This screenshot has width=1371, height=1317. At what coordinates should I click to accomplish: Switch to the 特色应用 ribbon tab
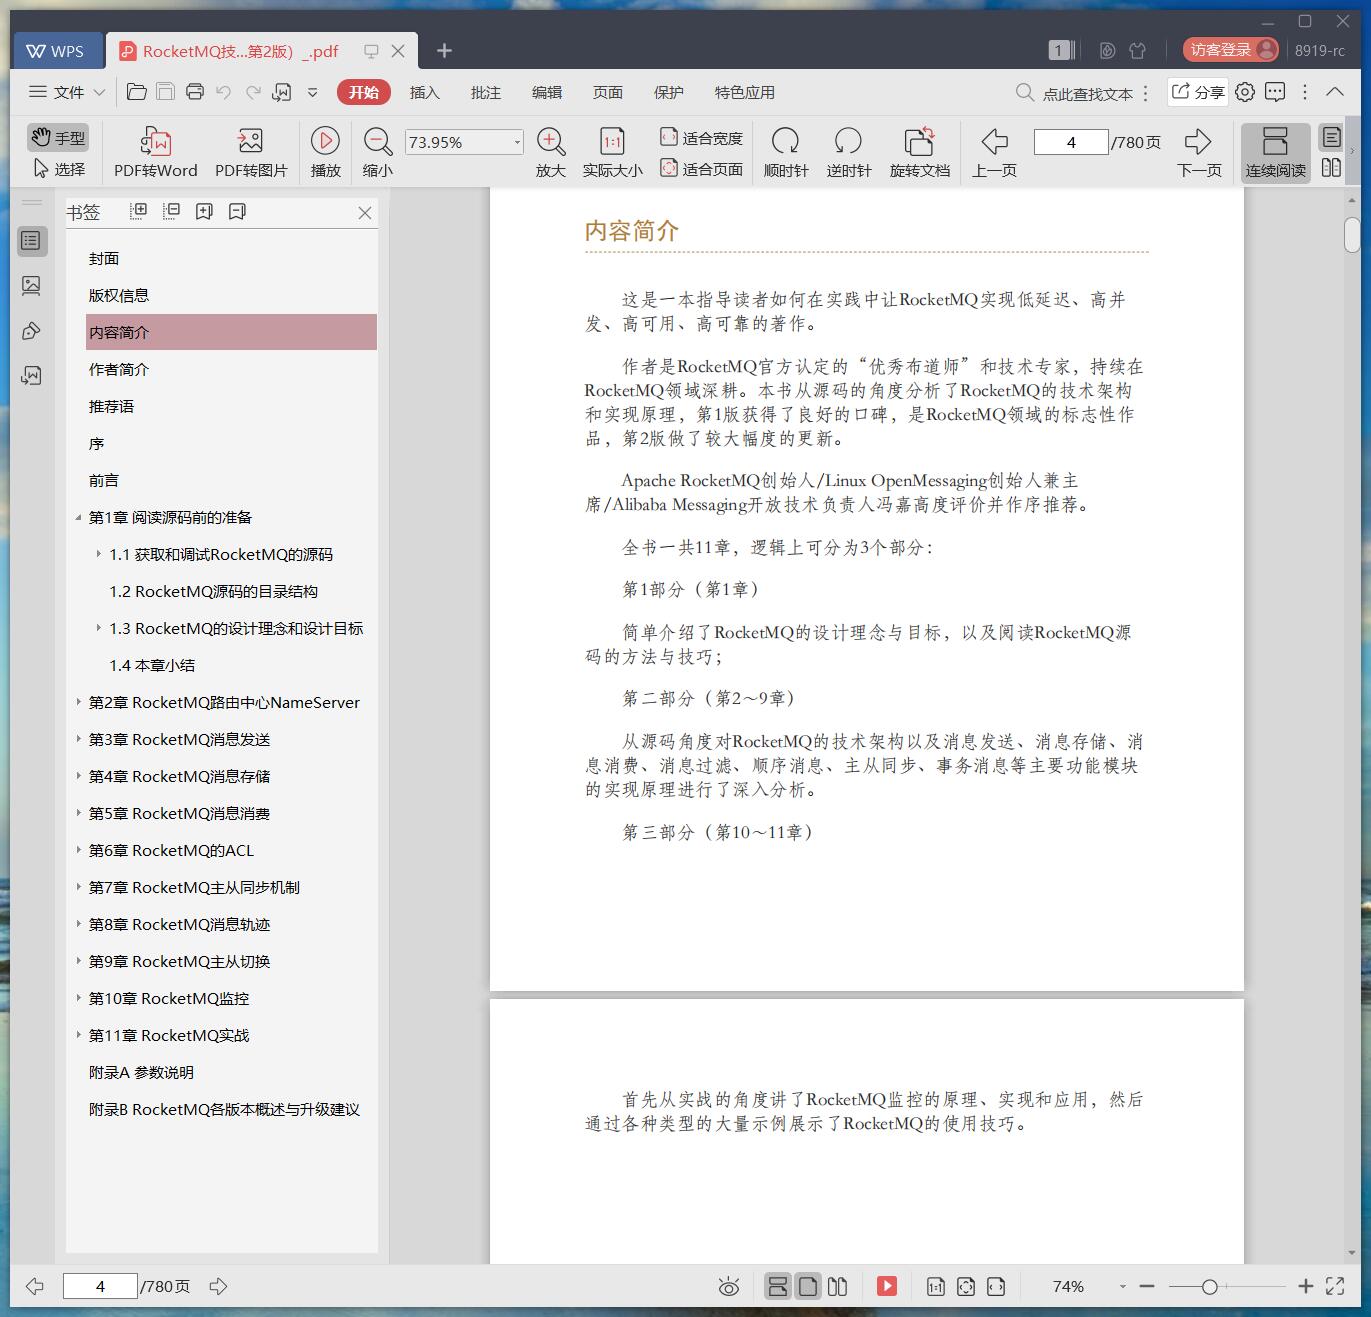click(744, 92)
